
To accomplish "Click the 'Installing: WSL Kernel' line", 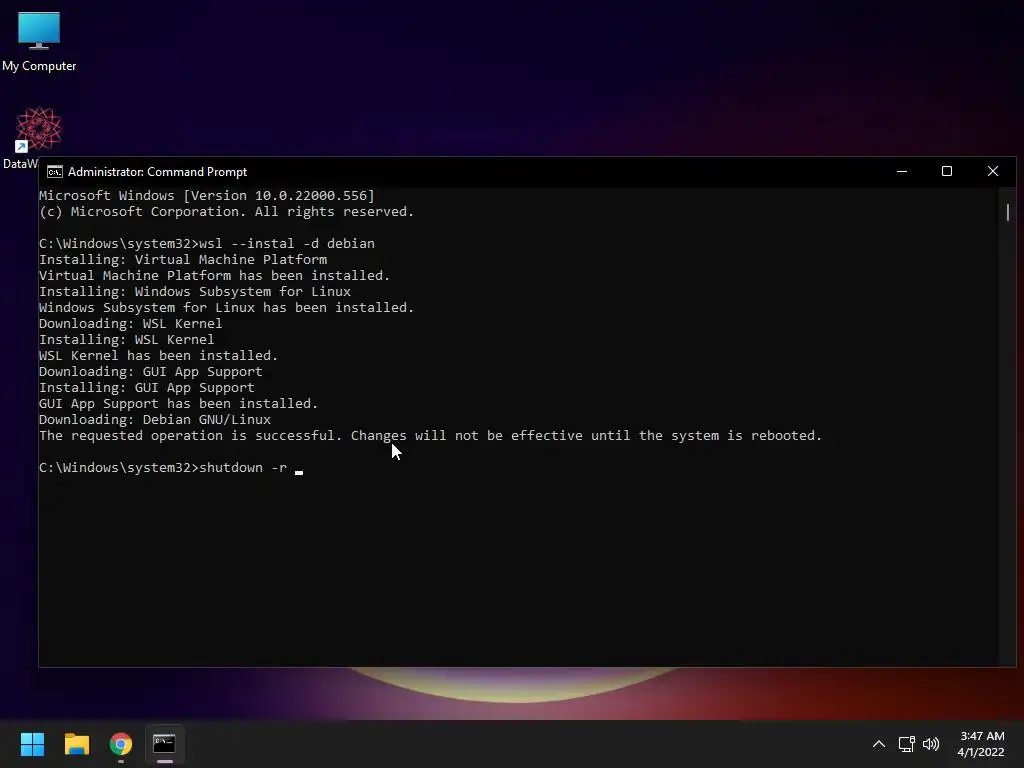I will (x=127, y=340).
